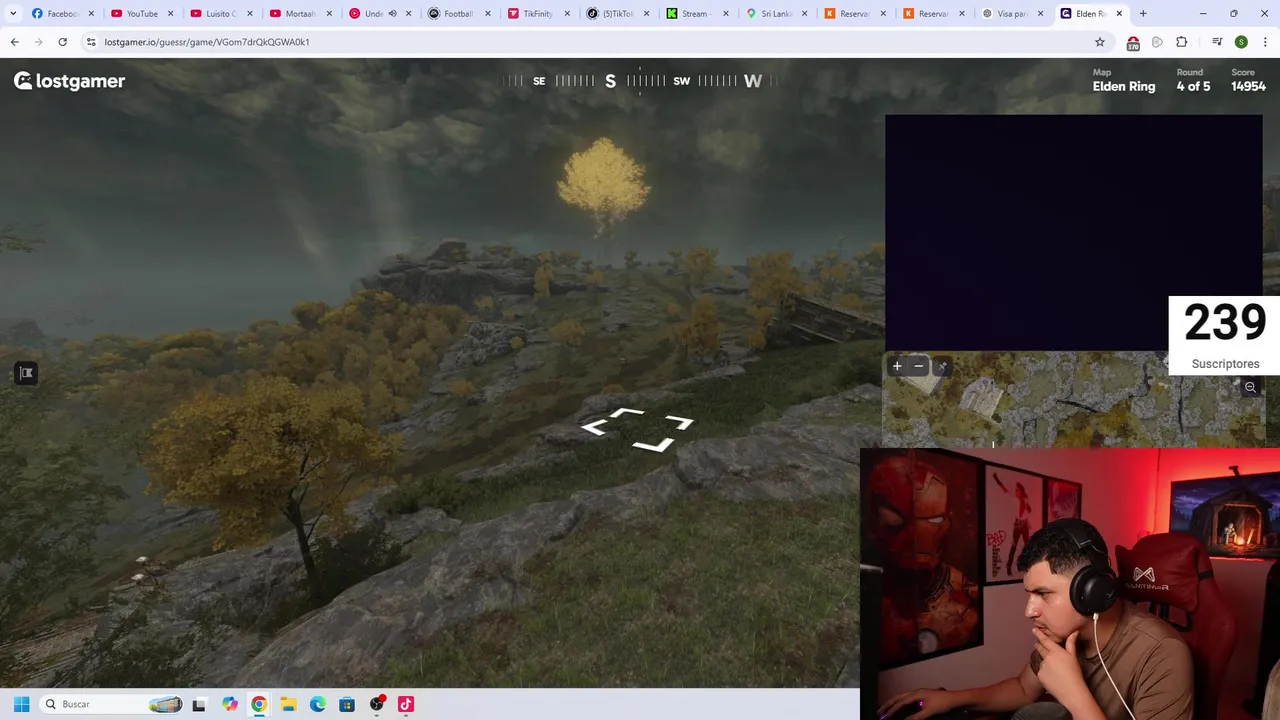
Task: Launch Copilot from the taskbar
Action: click(230, 704)
